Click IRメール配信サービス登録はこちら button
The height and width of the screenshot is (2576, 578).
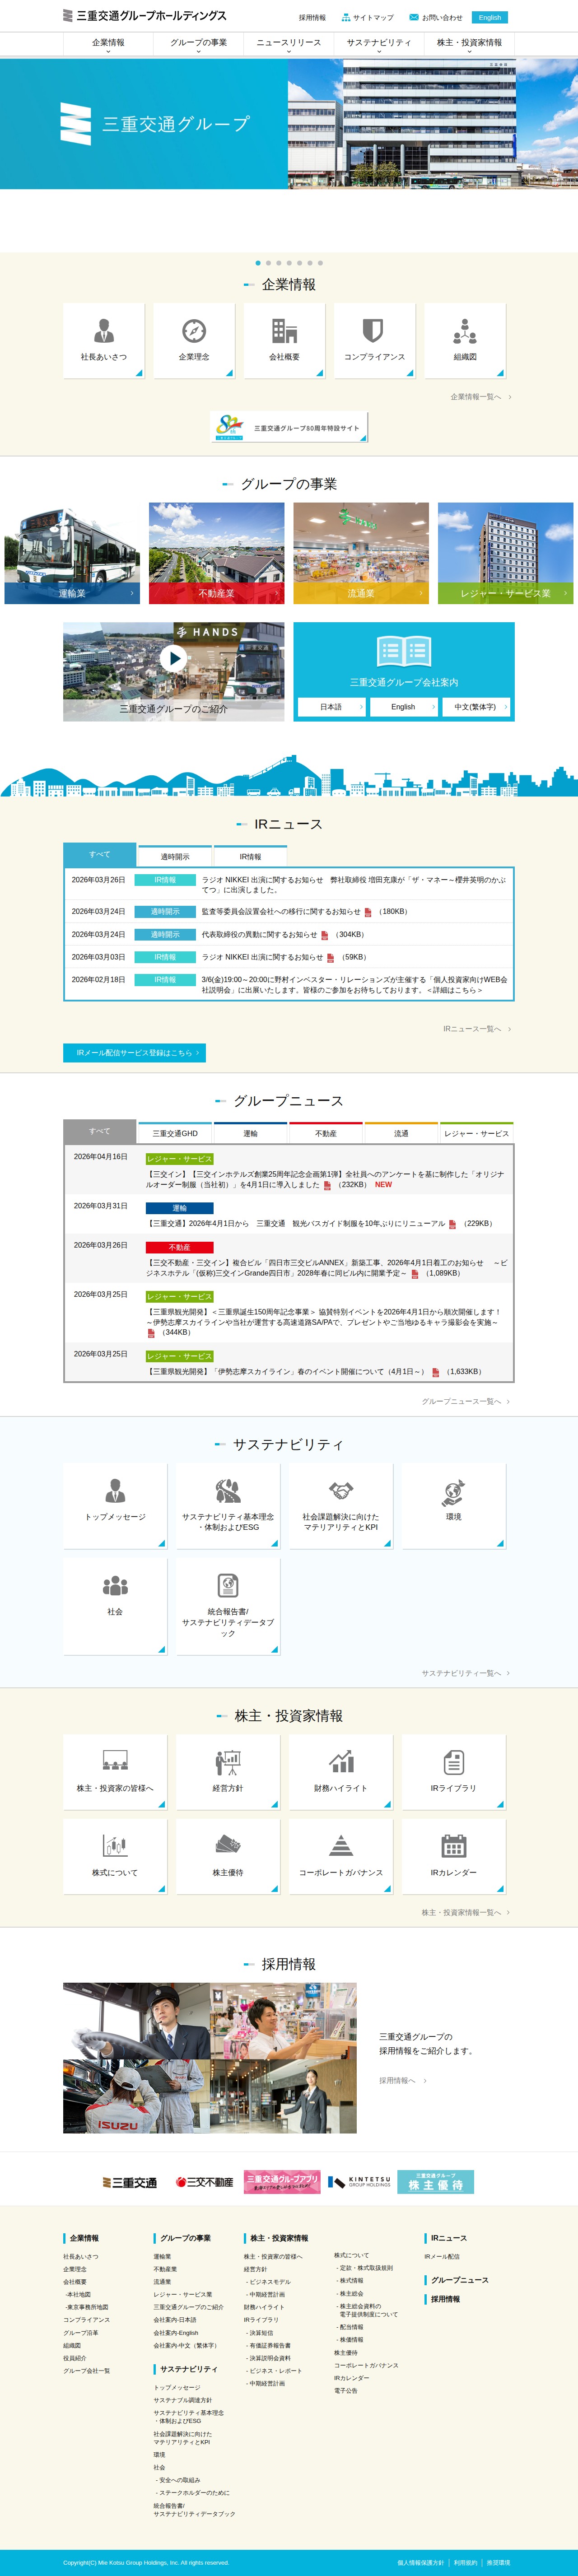point(134,1052)
